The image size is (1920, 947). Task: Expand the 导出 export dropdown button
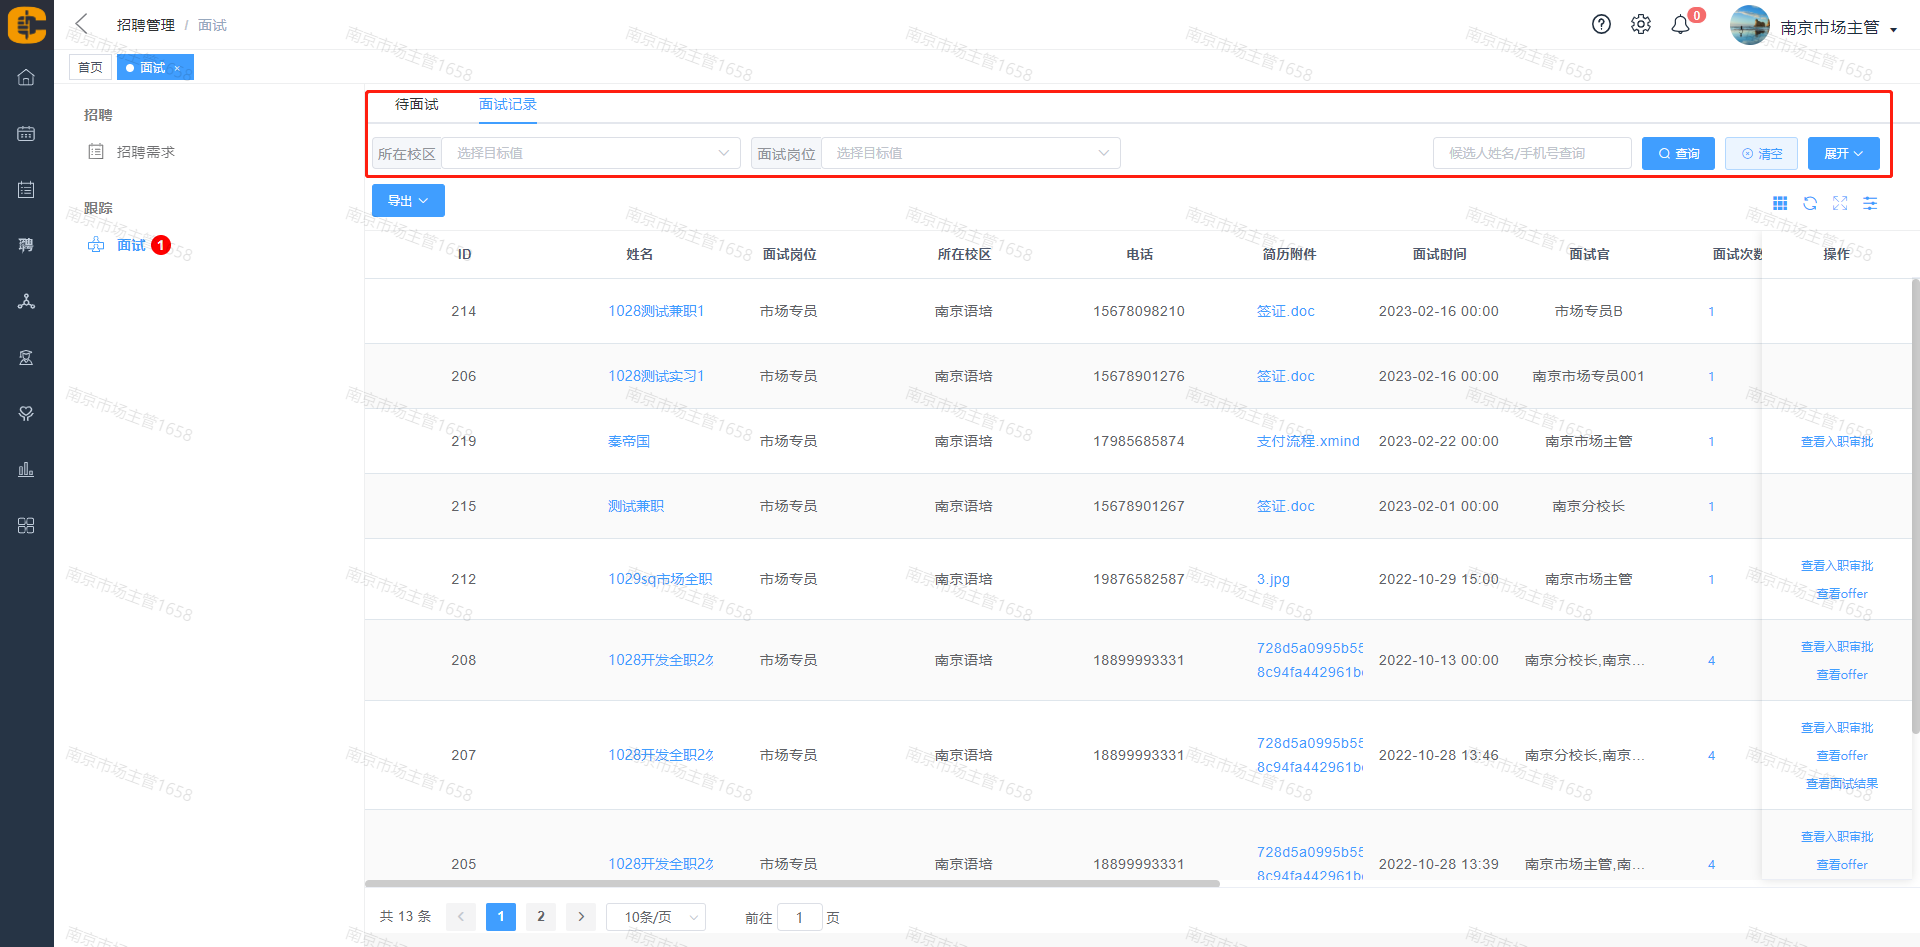[408, 201]
